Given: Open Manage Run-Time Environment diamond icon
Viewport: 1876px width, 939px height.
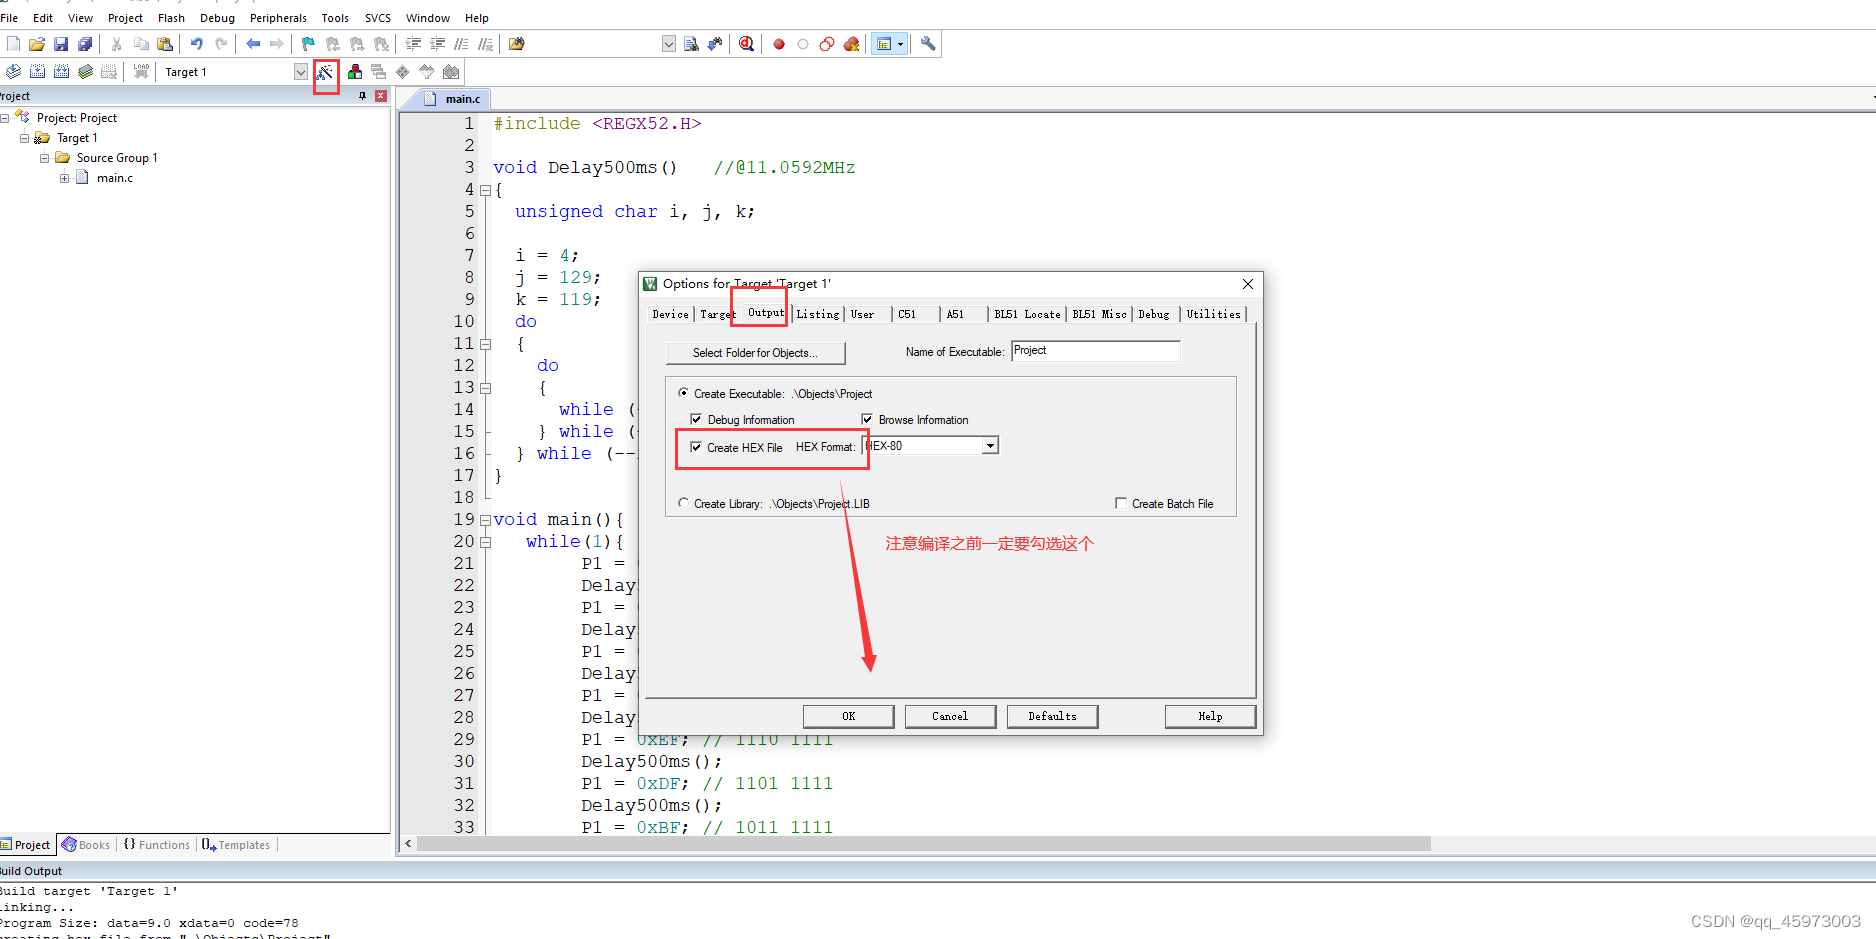Looking at the screenshot, I should click(403, 72).
